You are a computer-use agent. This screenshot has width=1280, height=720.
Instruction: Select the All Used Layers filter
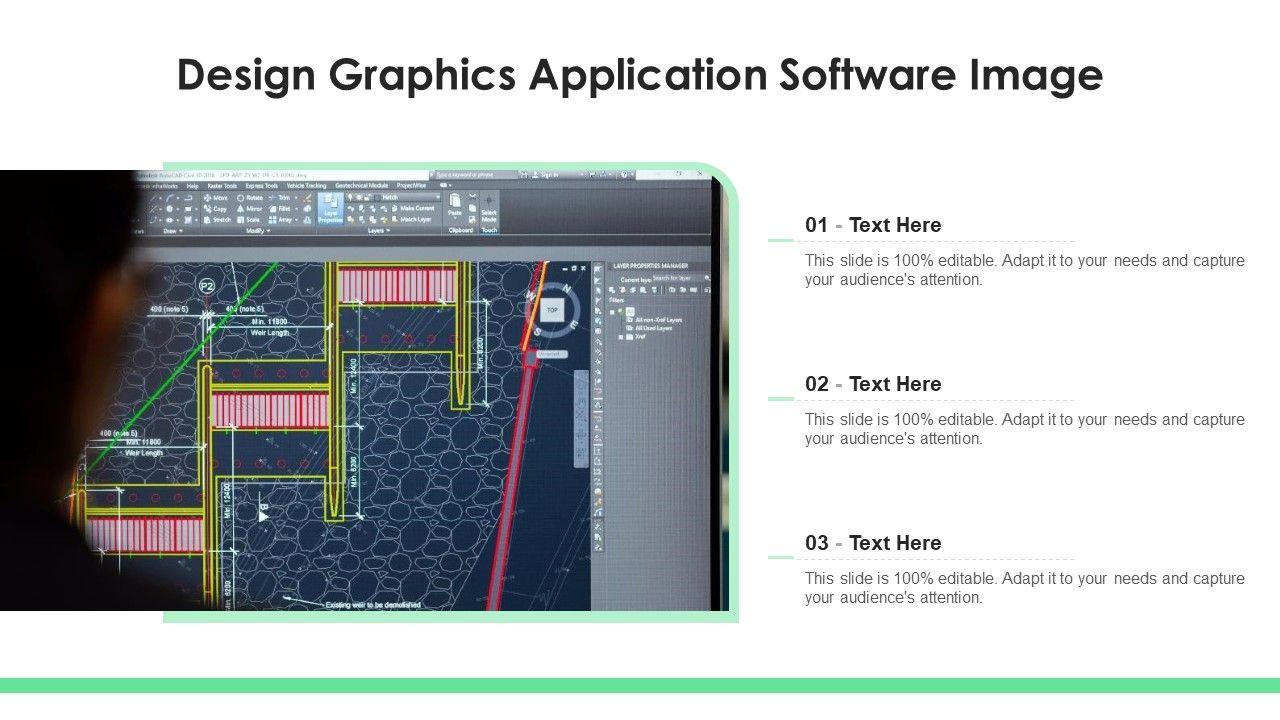(652, 328)
